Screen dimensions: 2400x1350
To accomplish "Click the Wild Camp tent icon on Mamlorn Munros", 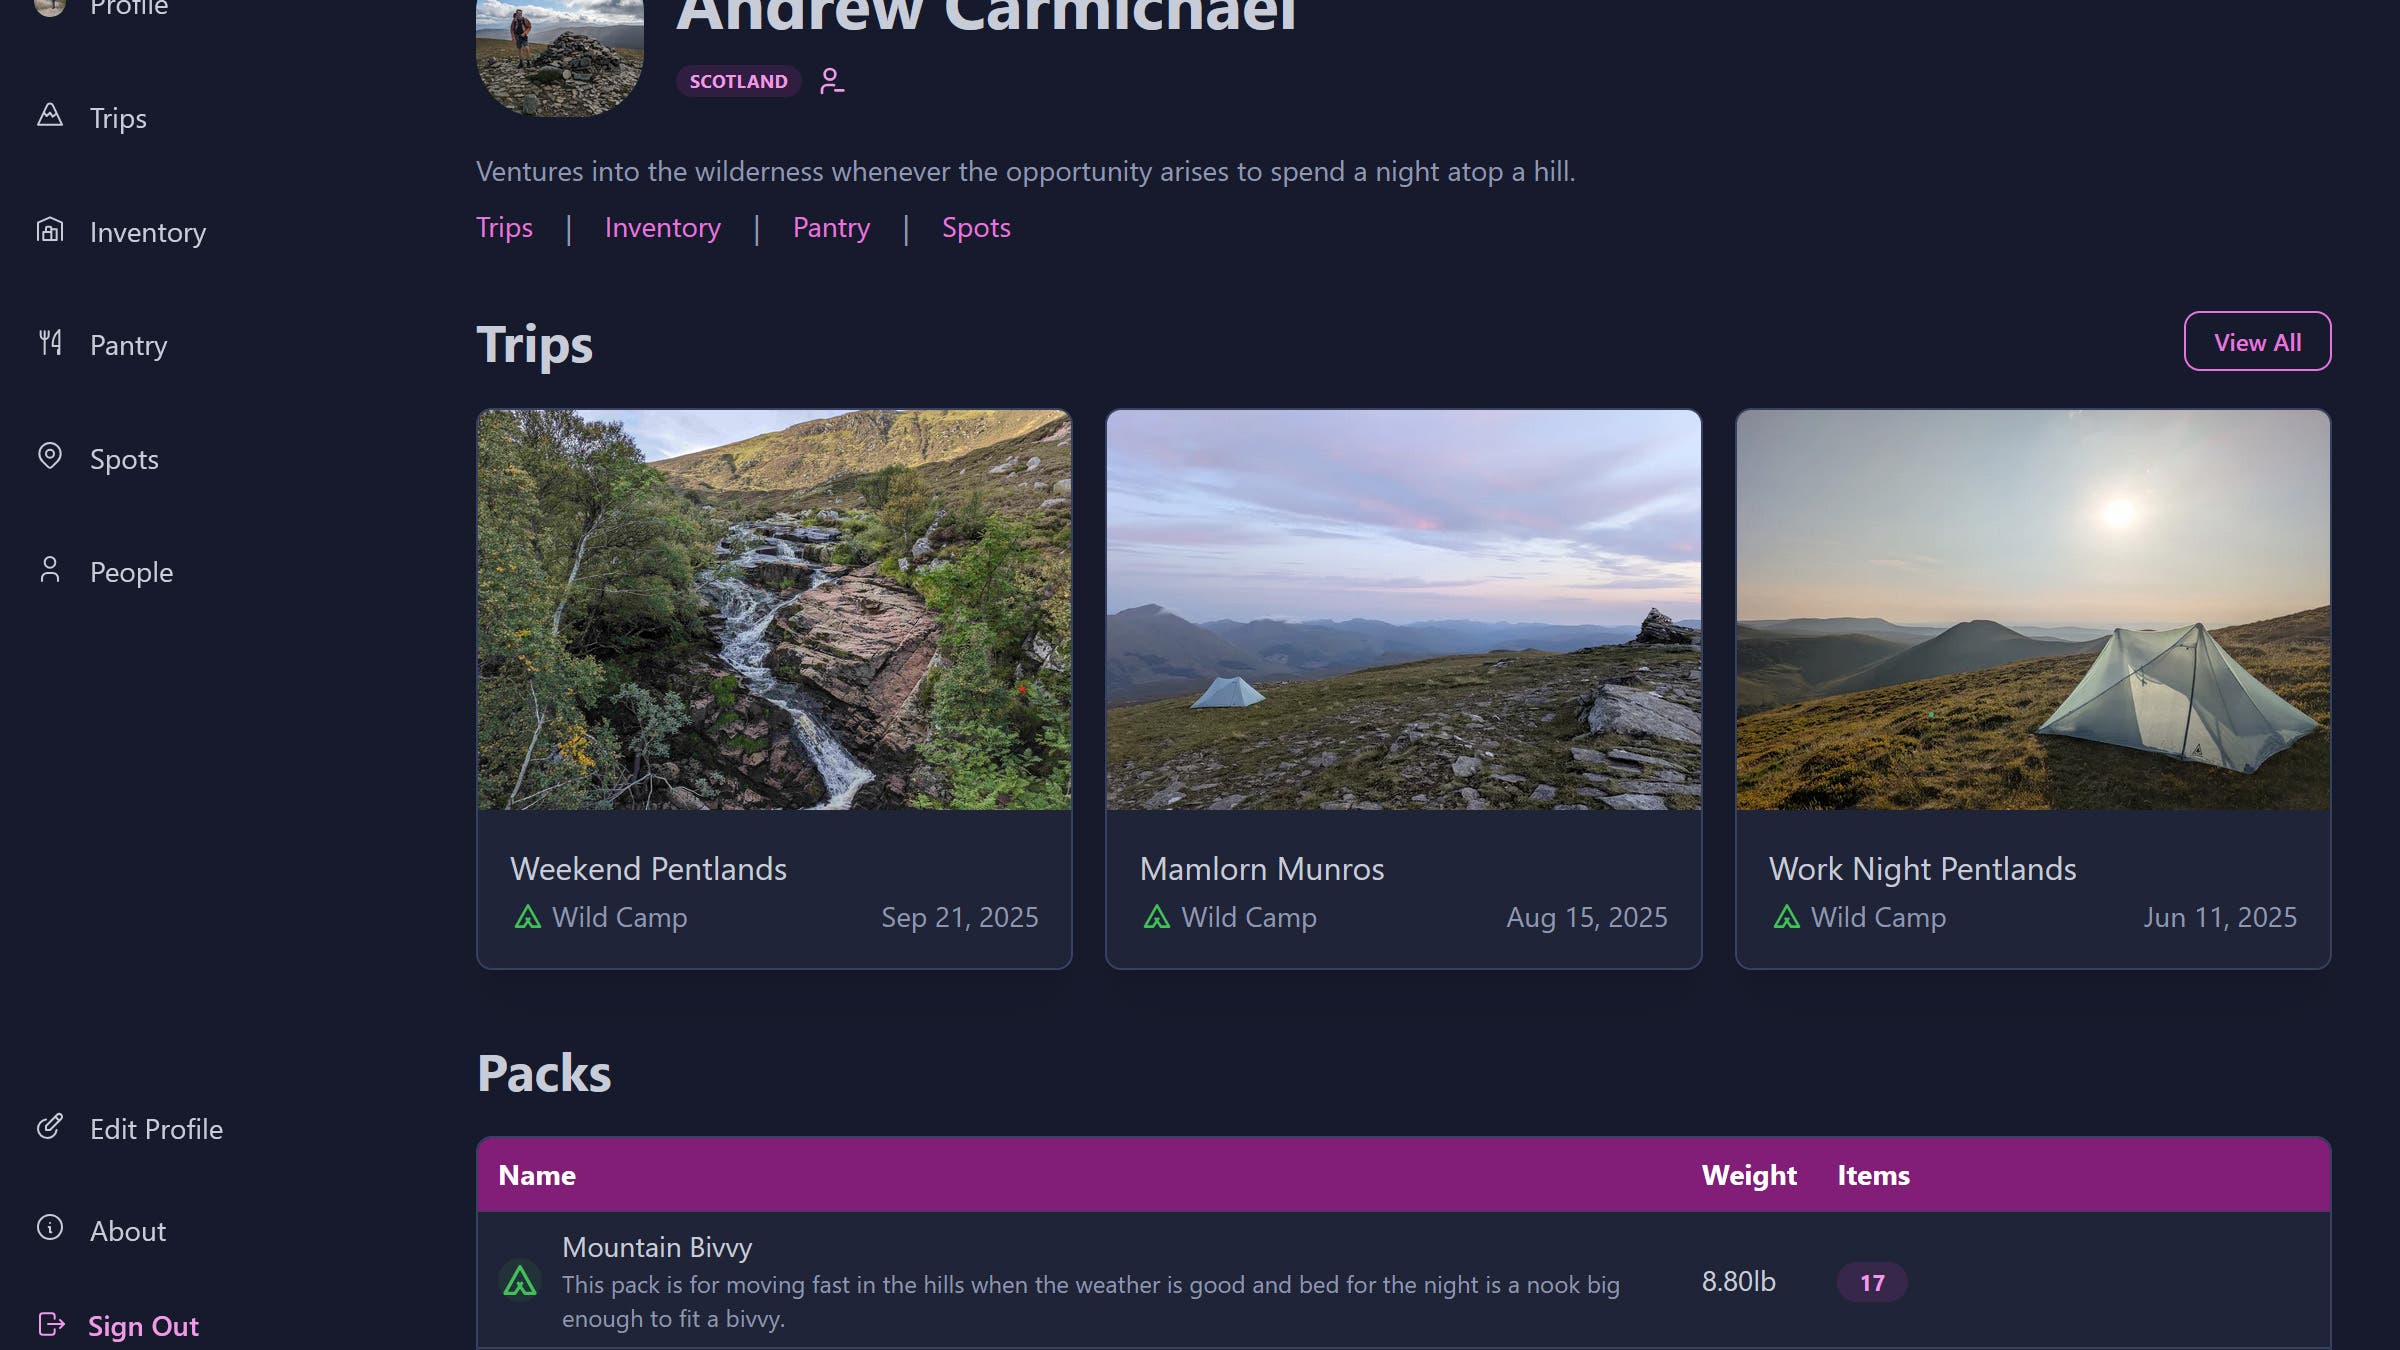I will coord(1157,916).
